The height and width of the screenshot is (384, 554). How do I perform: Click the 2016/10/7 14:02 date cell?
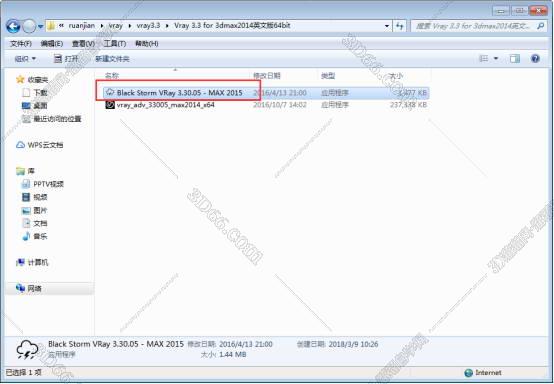coord(280,105)
